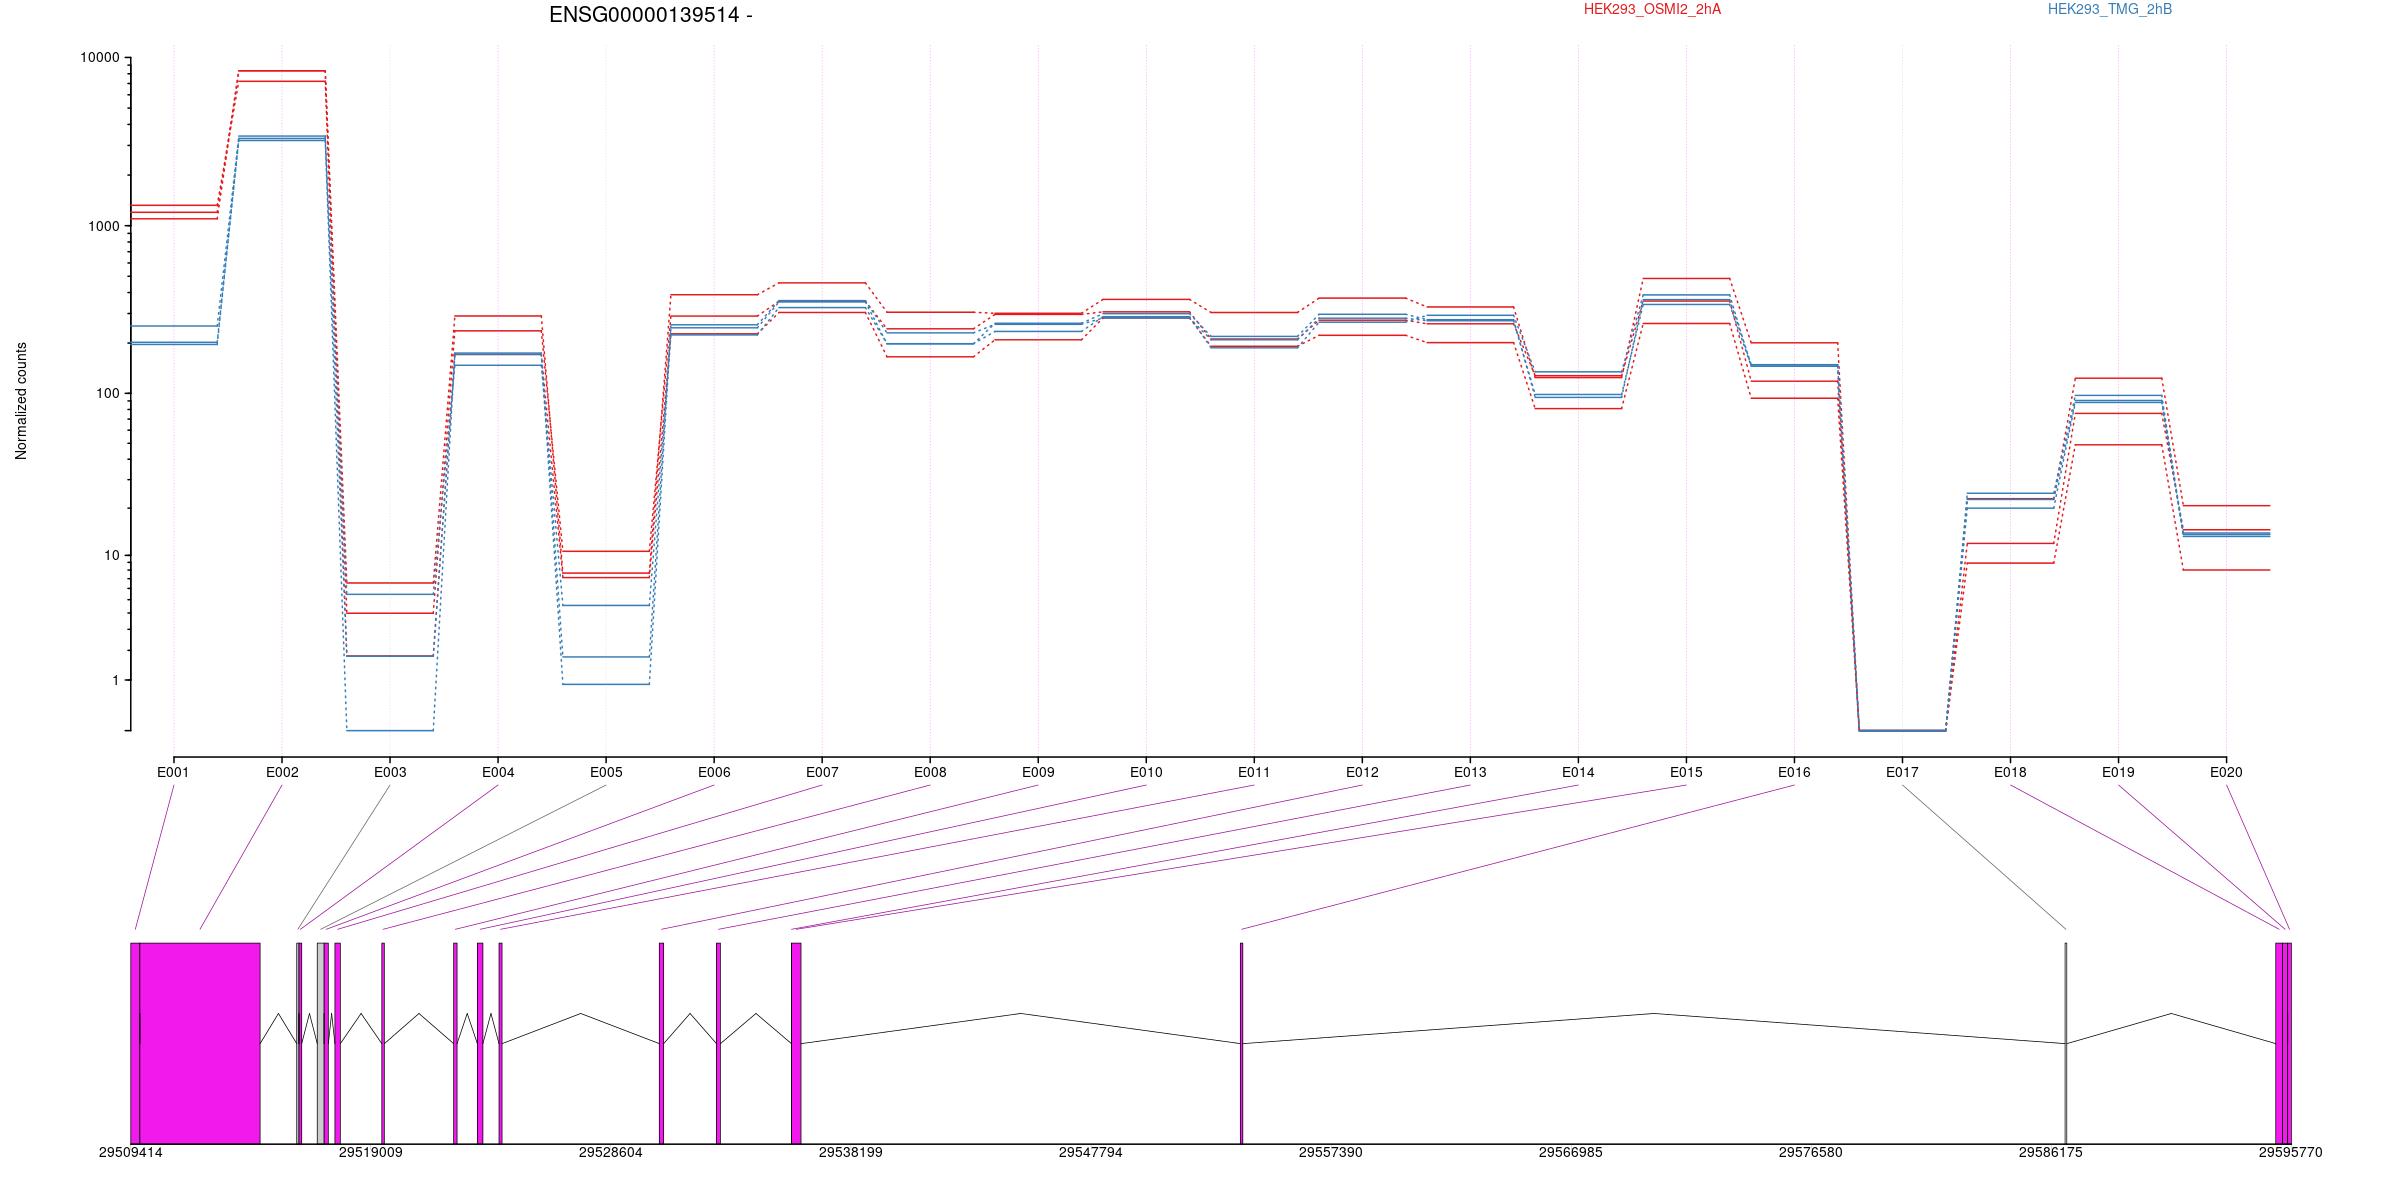Click the E001 exon label
Viewport: 2400px width, 1200px height.
[x=173, y=772]
